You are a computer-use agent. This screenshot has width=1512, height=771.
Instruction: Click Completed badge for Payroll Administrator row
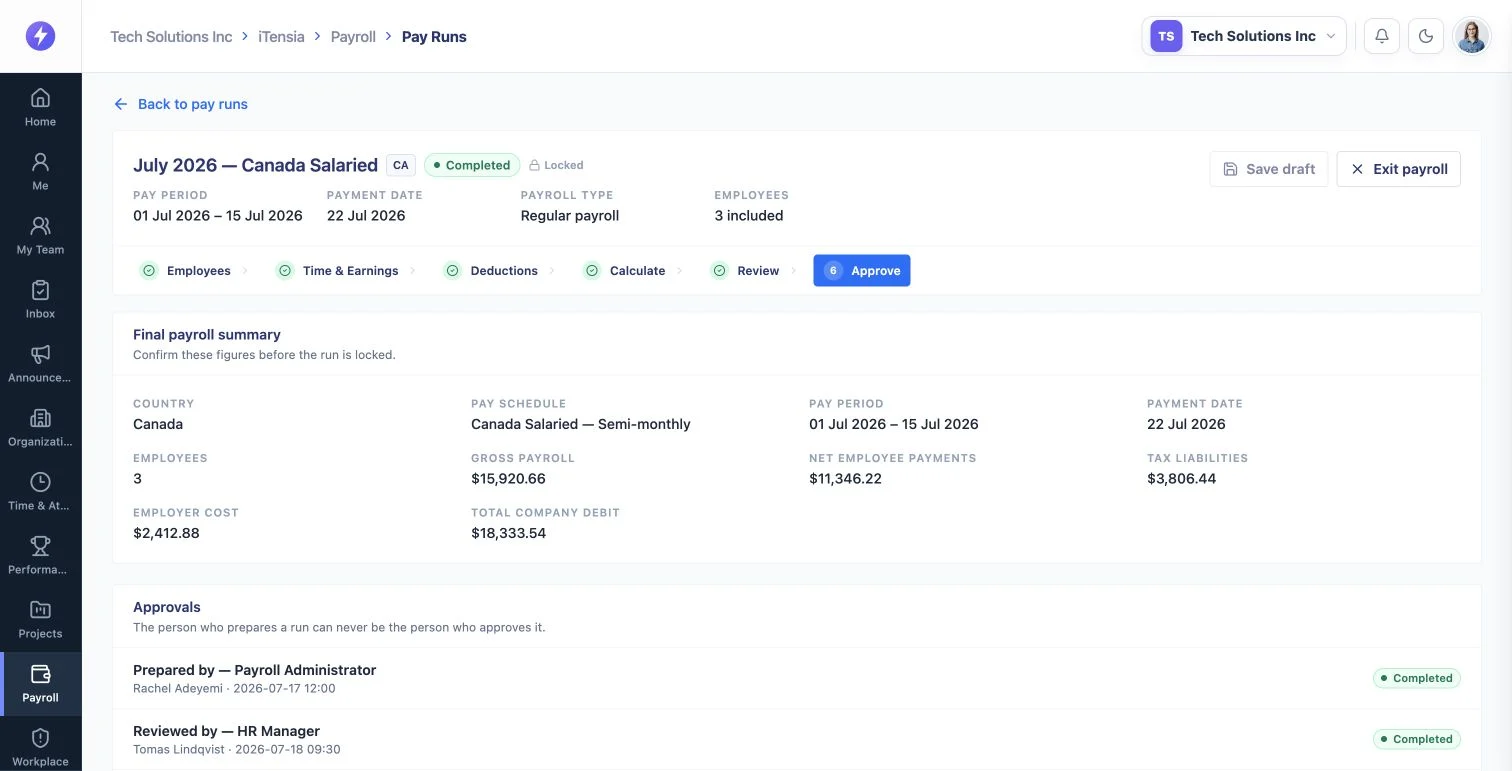click(x=1416, y=678)
